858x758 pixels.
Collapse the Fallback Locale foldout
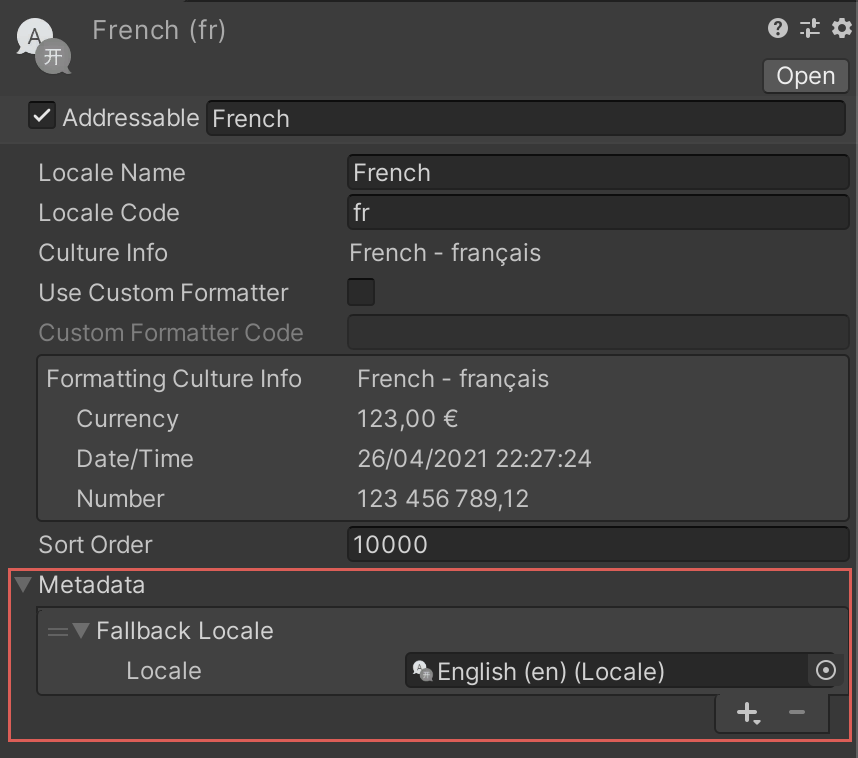(x=80, y=631)
